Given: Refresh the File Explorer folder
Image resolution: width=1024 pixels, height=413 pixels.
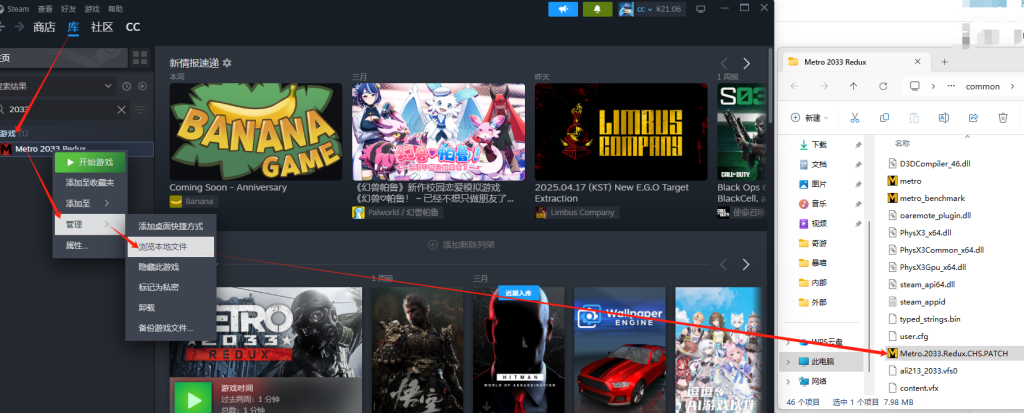Looking at the screenshot, I should coord(883,86).
